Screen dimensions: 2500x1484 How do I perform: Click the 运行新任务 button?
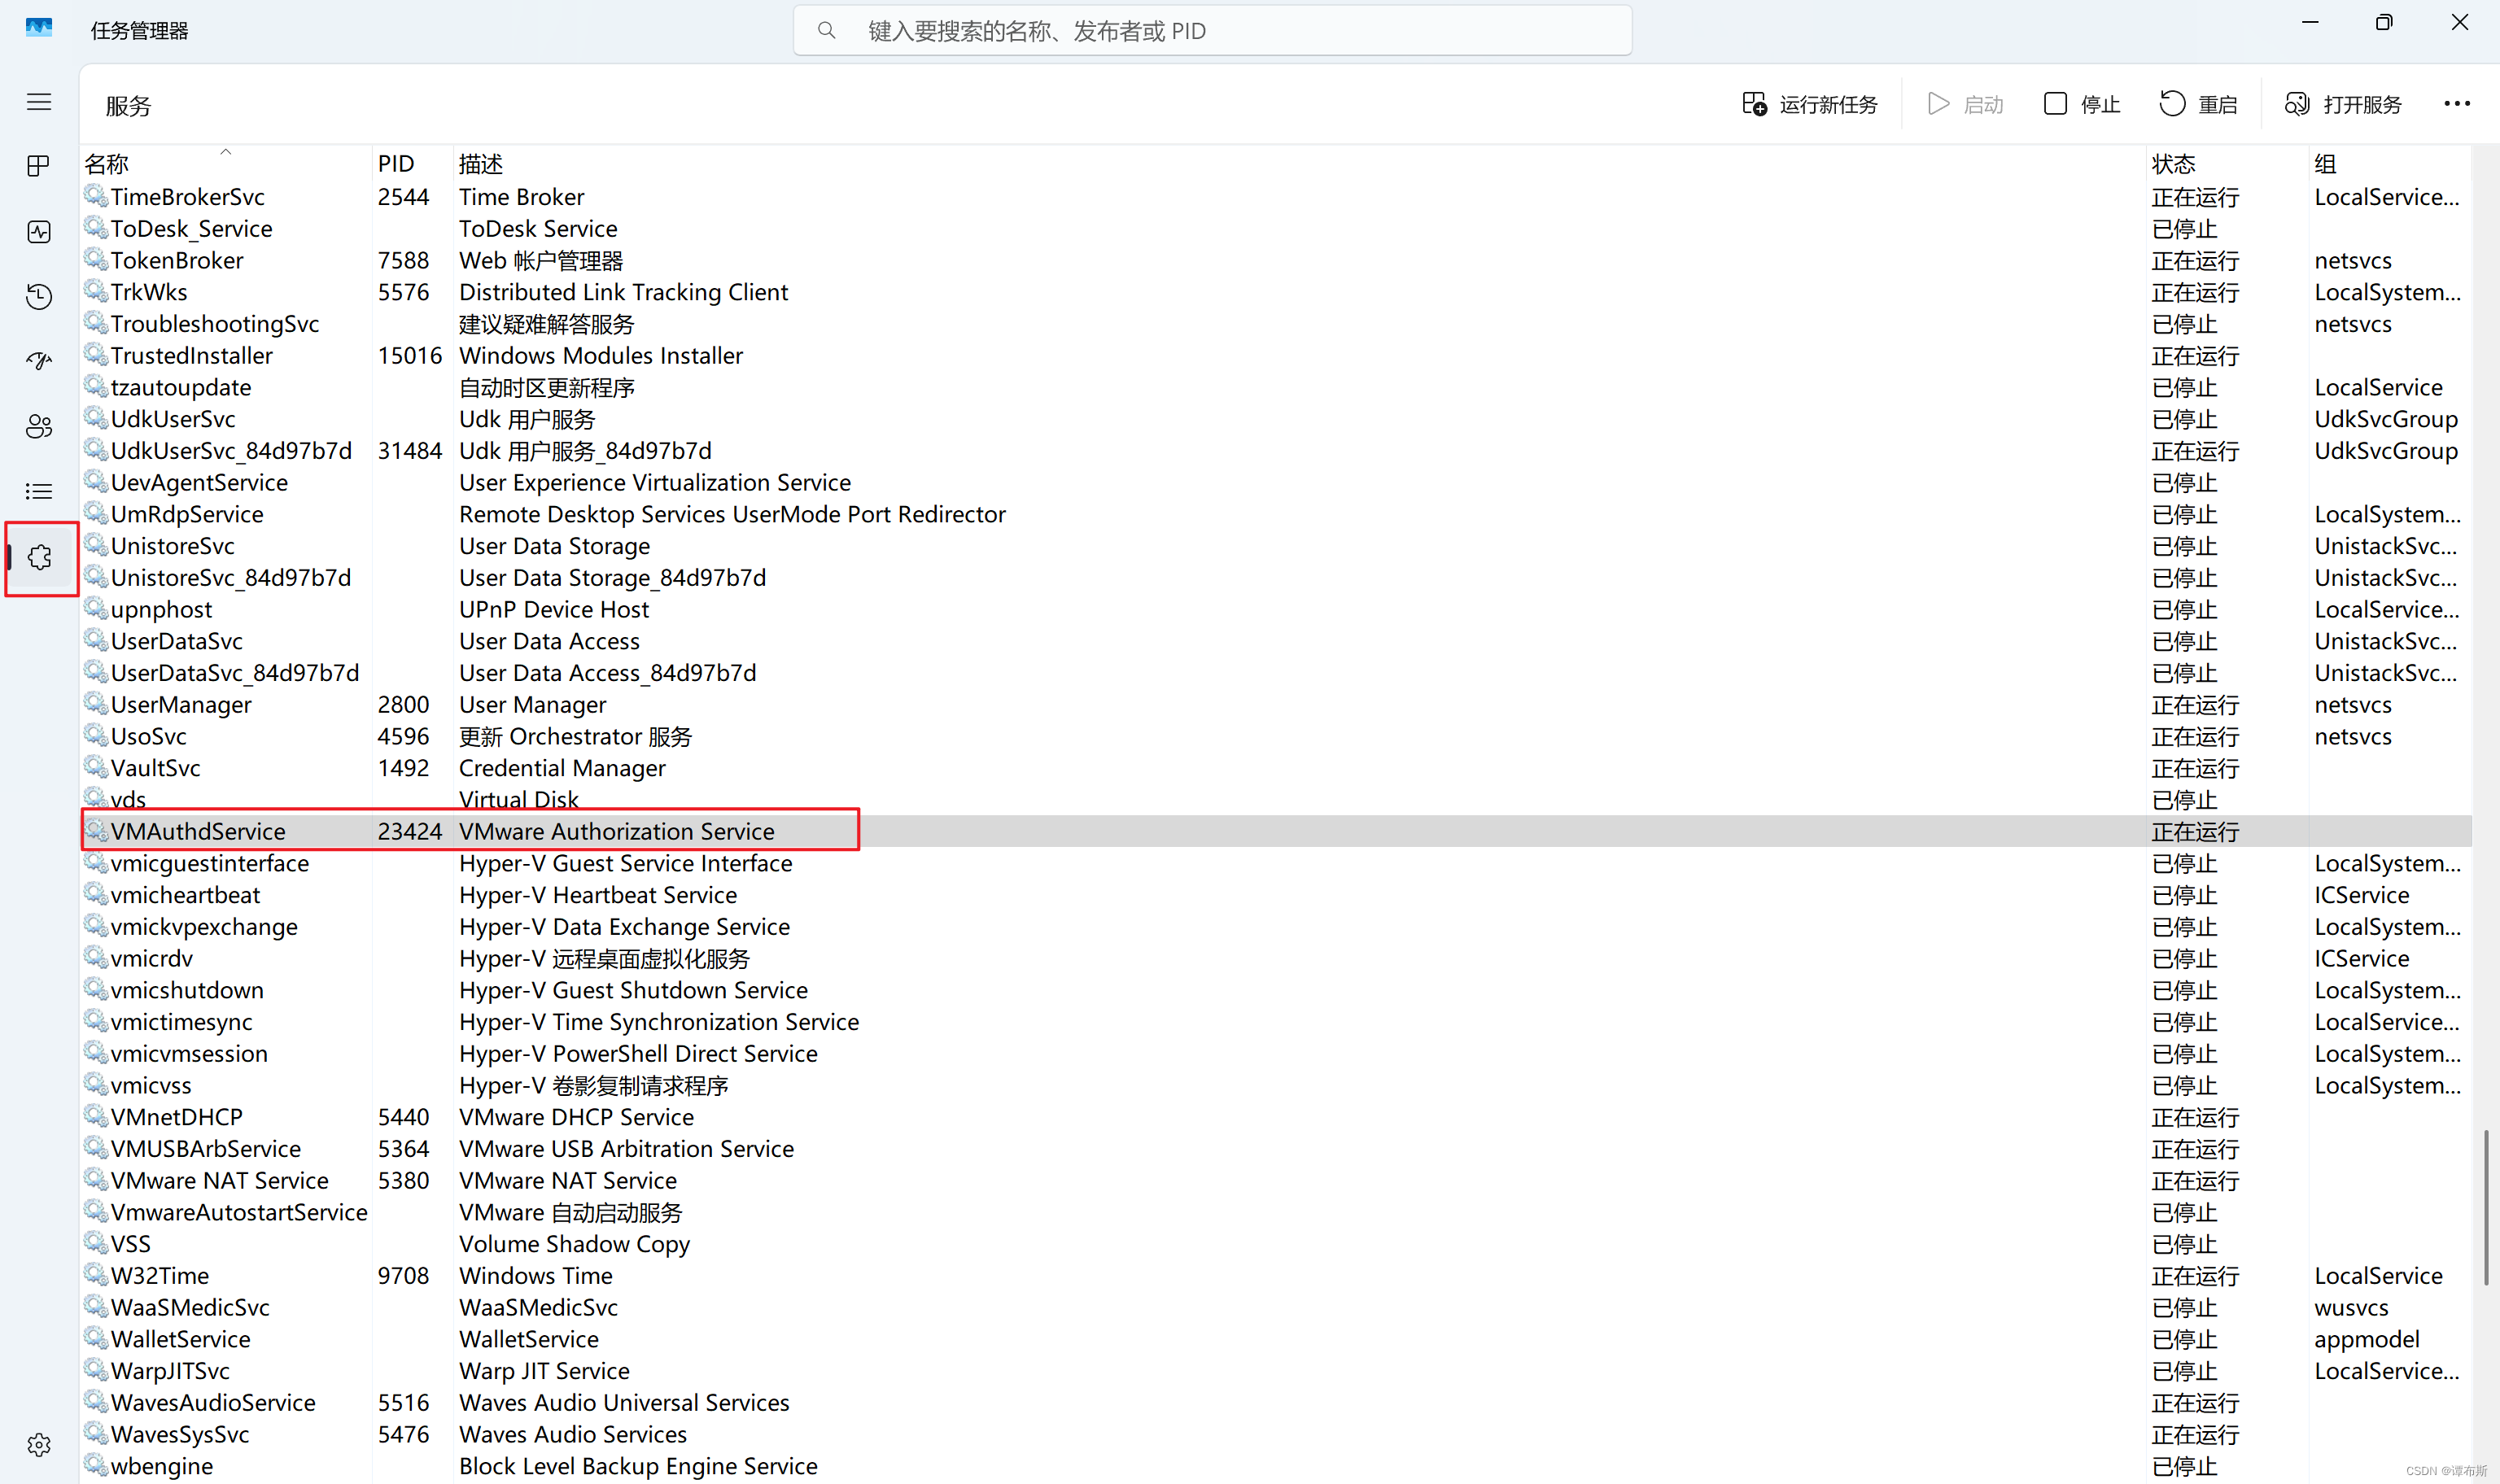[x=1809, y=104]
